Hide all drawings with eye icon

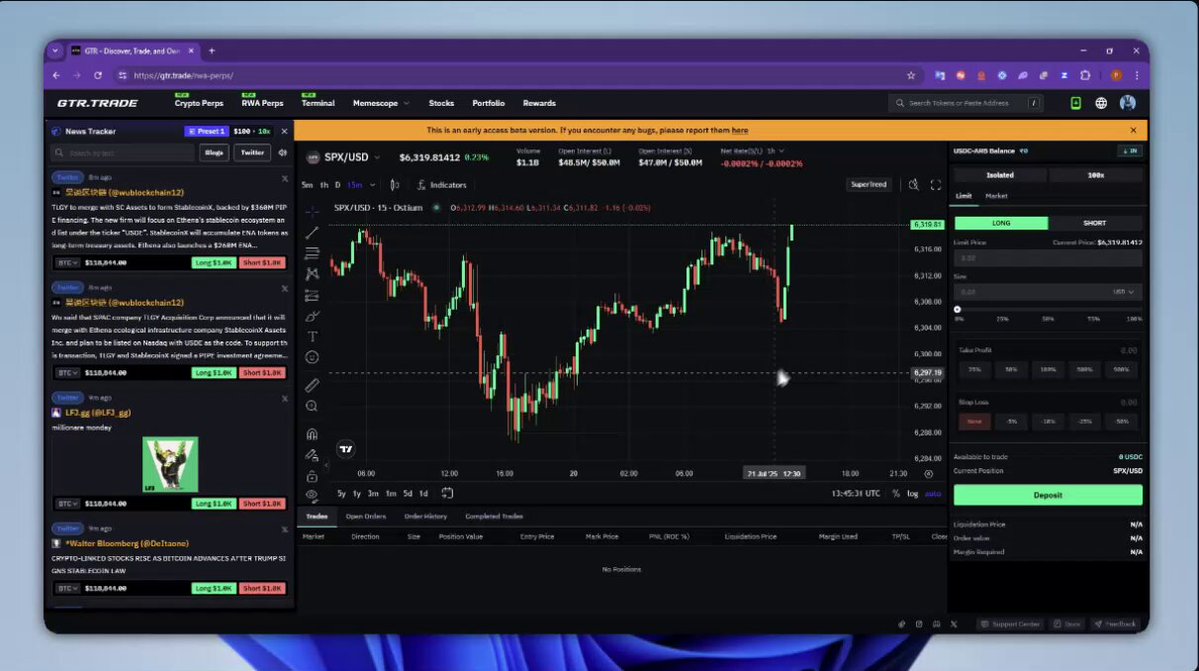[312, 494]
